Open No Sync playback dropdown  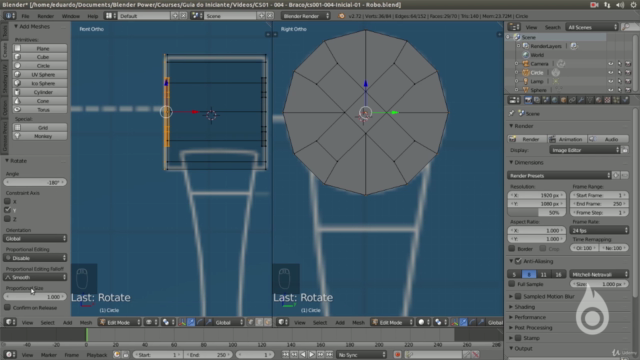pyautogui.click(x=362, y=355)
